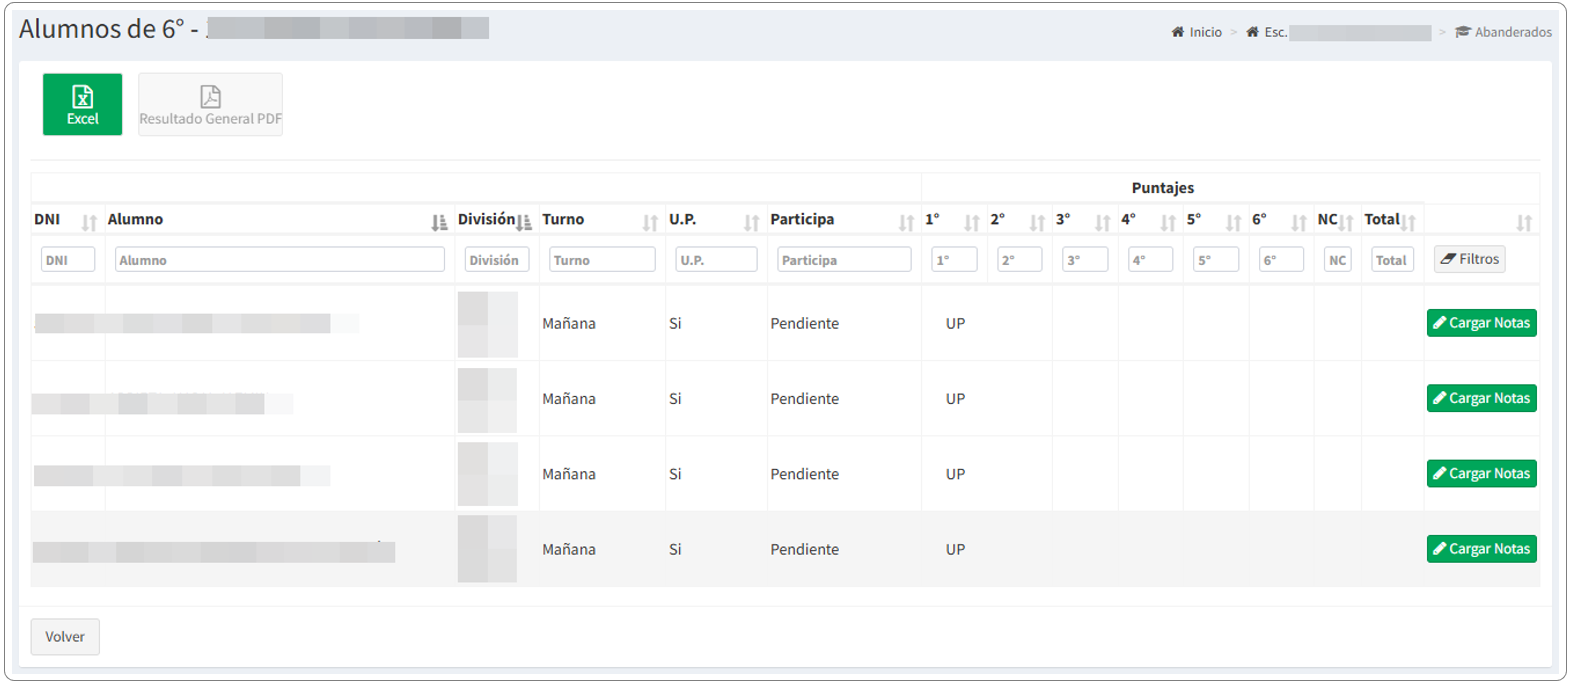Clear filters with the Filtros button
Viewport: 1571px width, 685px height.
(x=1469, y=259)
